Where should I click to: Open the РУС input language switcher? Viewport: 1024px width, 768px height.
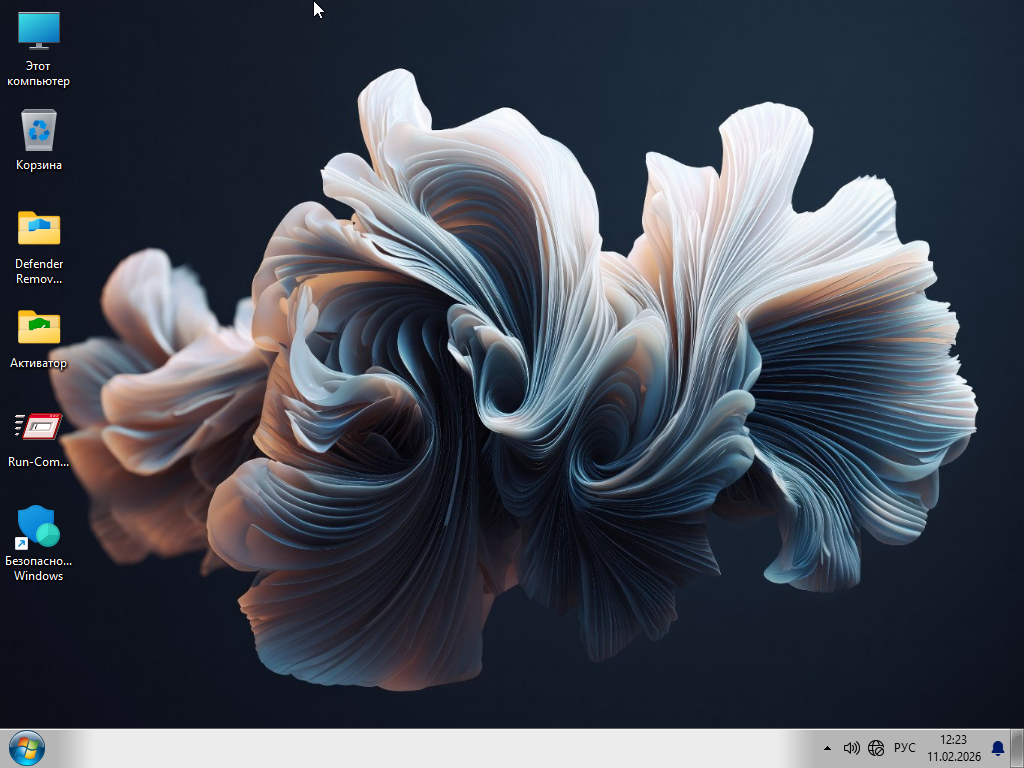click(x=904, y=748)
